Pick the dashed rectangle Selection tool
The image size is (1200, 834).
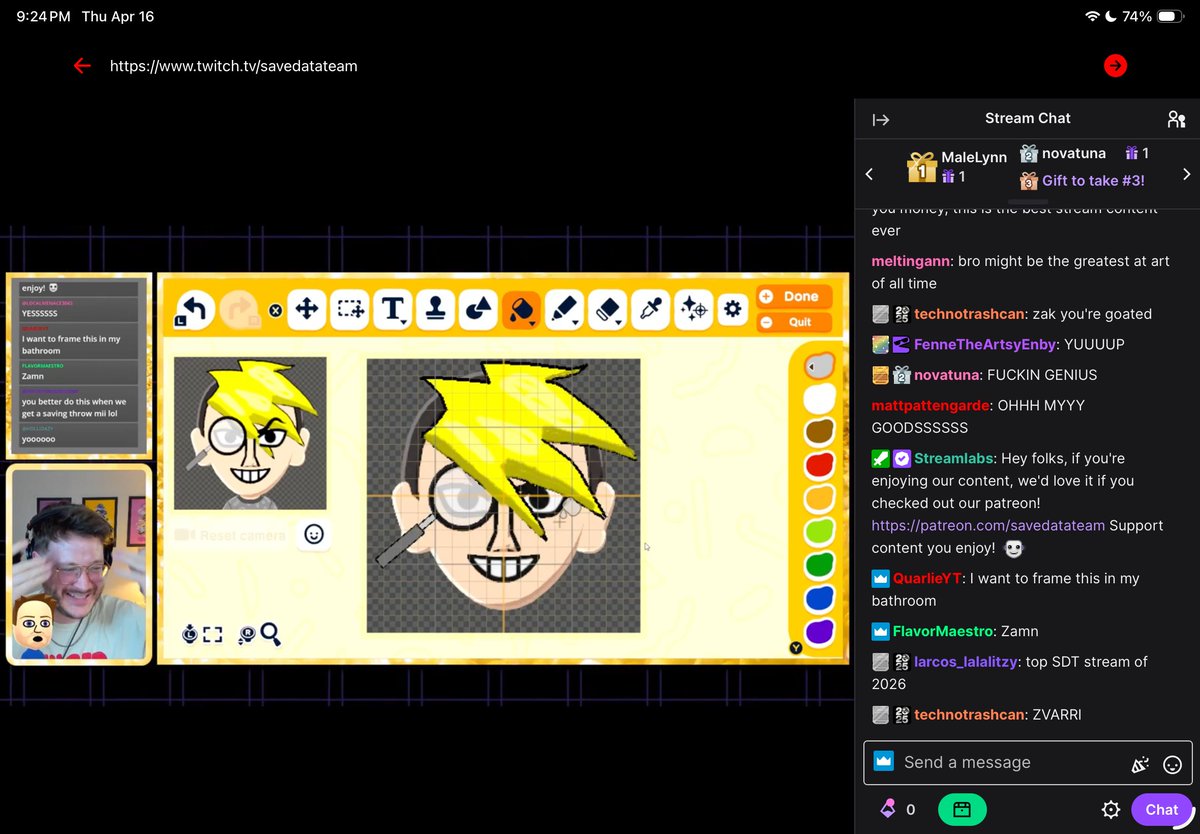[350, 309]
